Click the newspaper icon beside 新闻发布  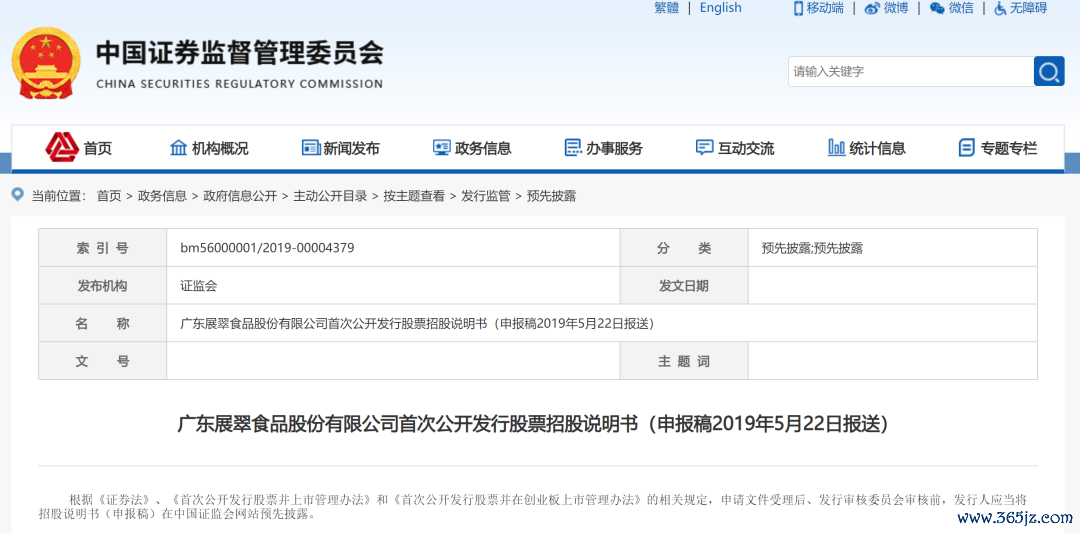tap(311, 147)
